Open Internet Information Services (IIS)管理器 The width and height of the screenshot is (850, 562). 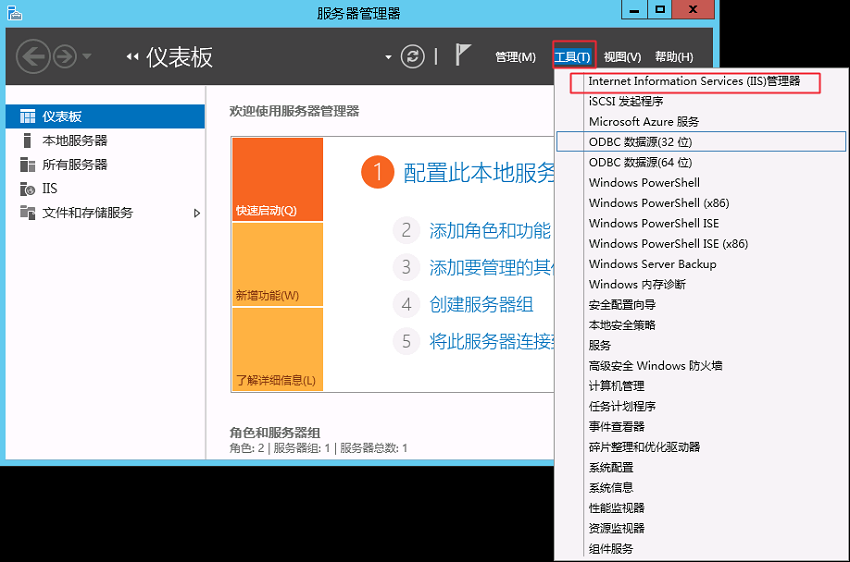coord(694,81)
